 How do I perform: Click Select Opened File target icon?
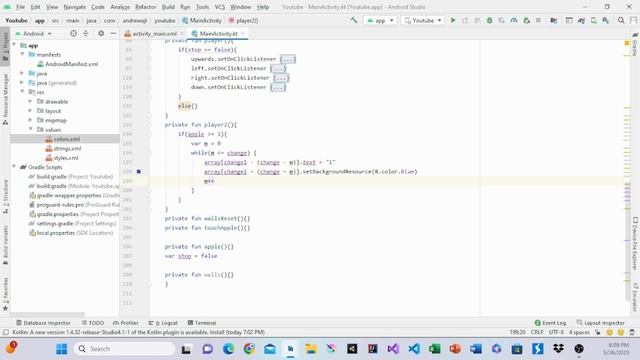click(x=73, y=33)
